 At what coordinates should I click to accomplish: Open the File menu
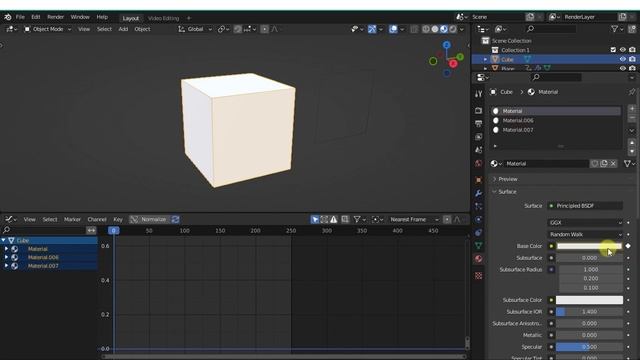20,17
